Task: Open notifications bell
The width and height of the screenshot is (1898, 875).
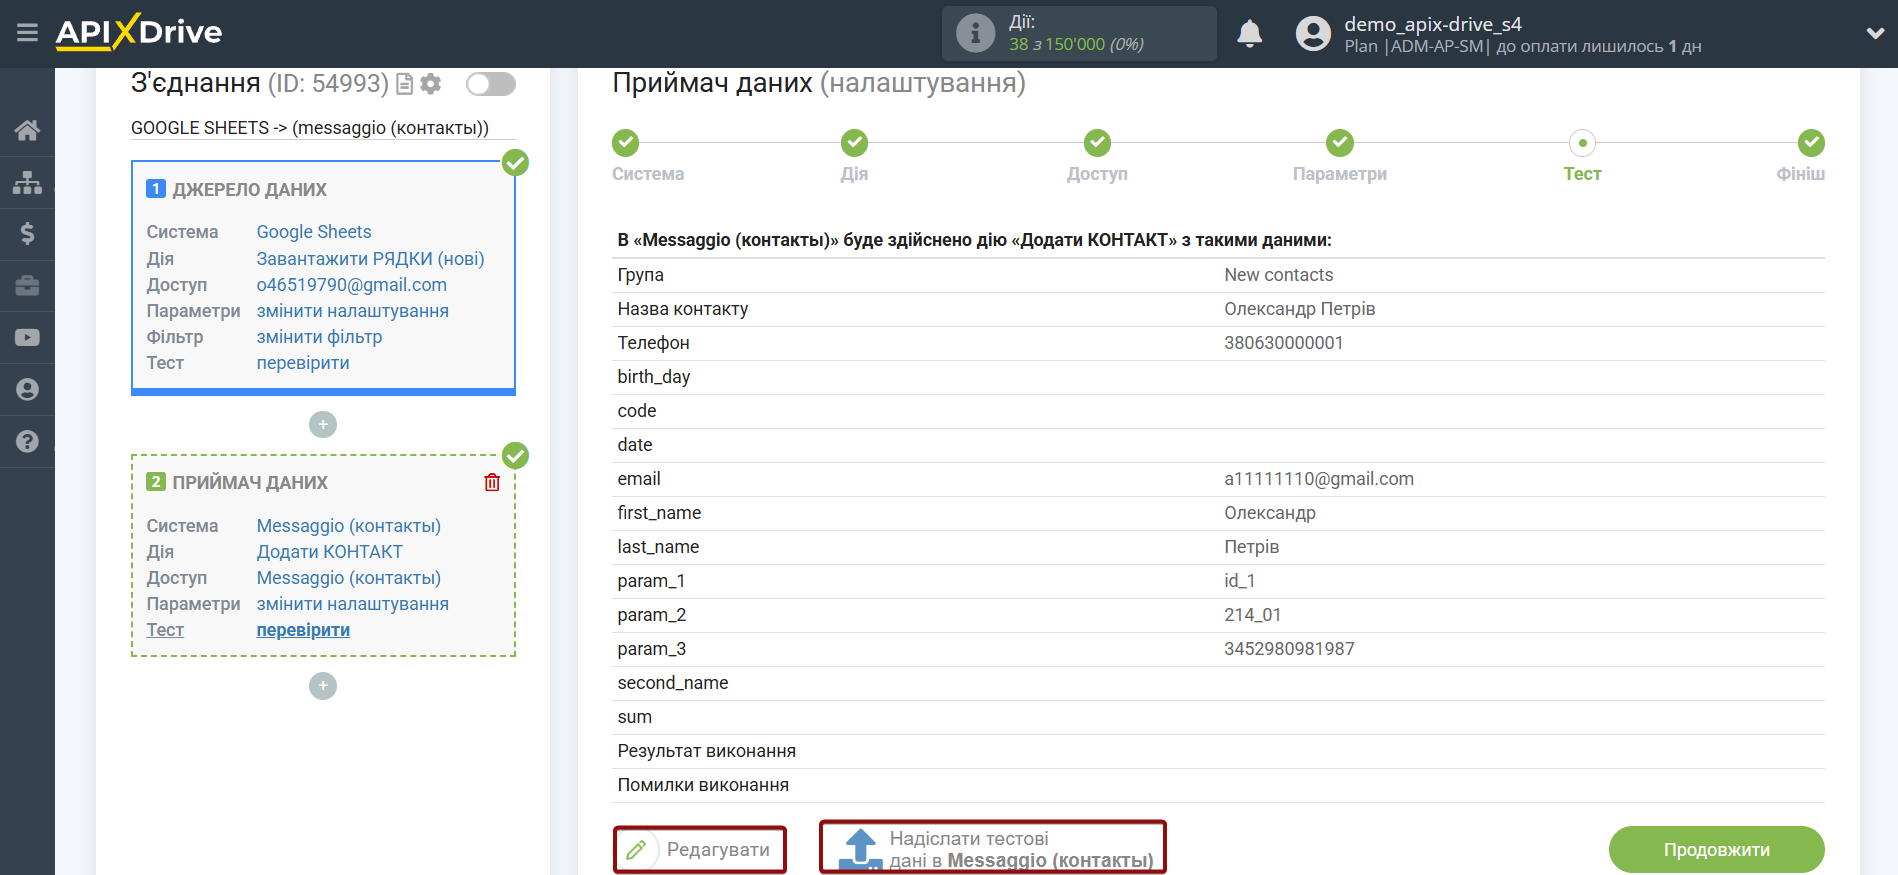Action: click(1249, 33)
